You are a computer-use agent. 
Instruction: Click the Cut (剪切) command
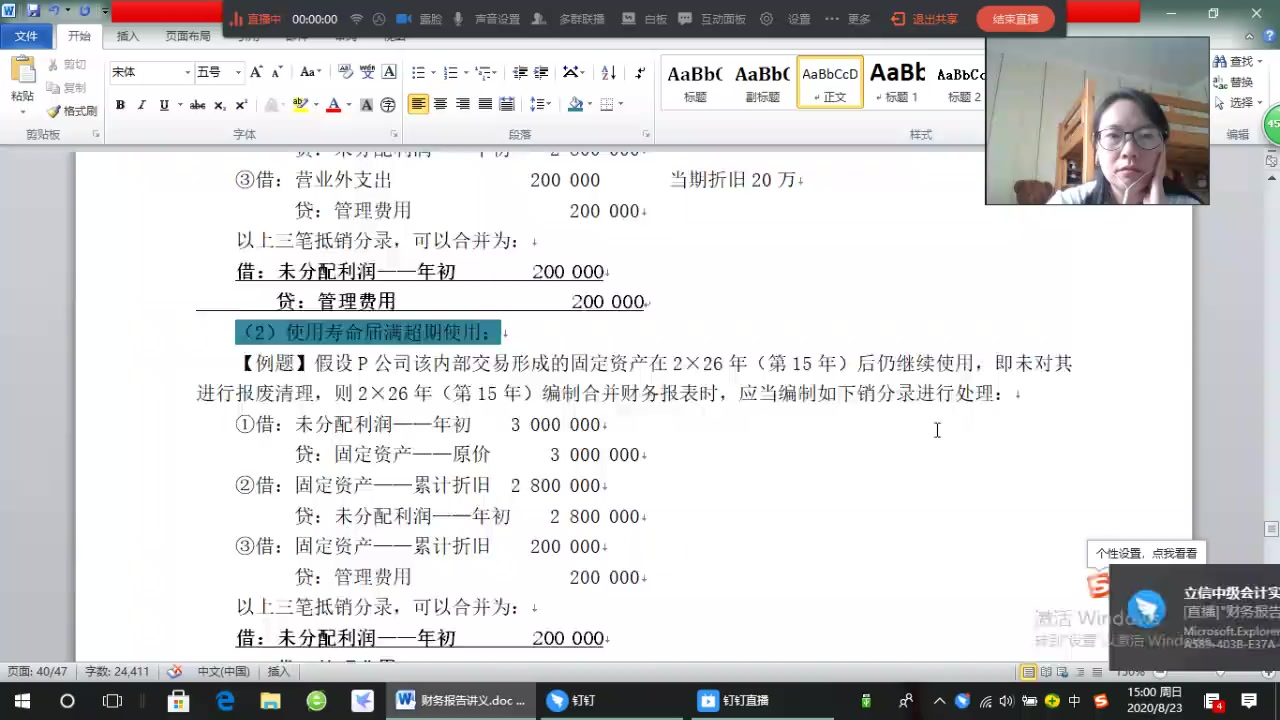(67, 64)
